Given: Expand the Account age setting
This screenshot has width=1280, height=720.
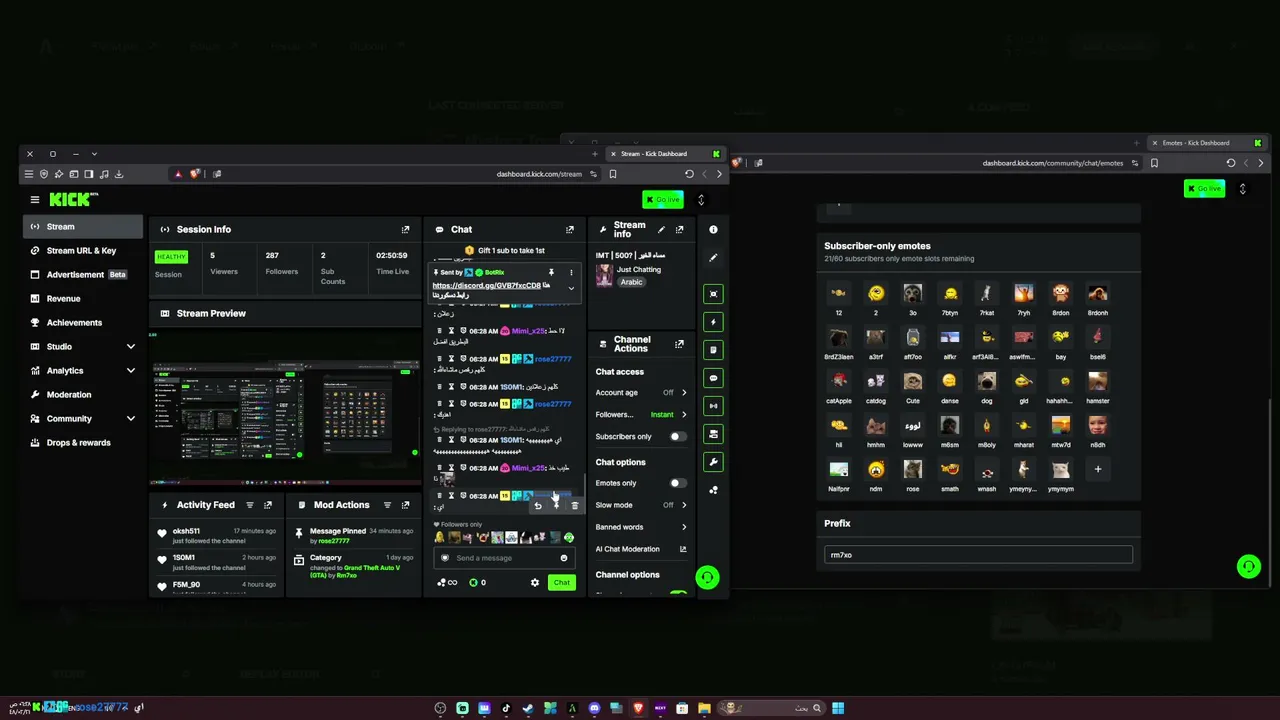Looking at the screenshot, I should tap(641, 393).
